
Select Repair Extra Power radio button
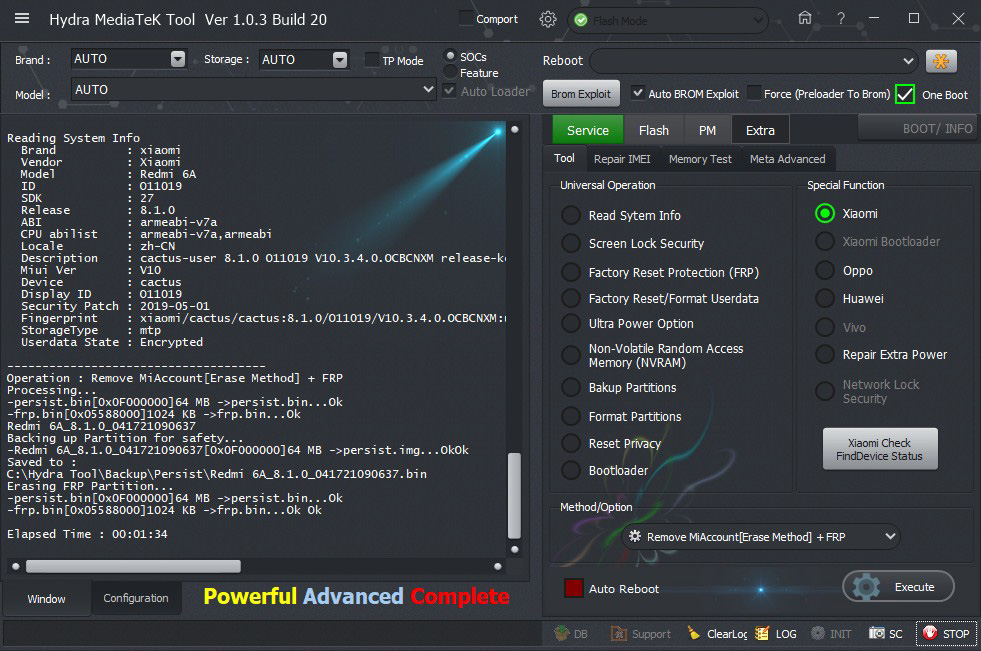[825, 355]
